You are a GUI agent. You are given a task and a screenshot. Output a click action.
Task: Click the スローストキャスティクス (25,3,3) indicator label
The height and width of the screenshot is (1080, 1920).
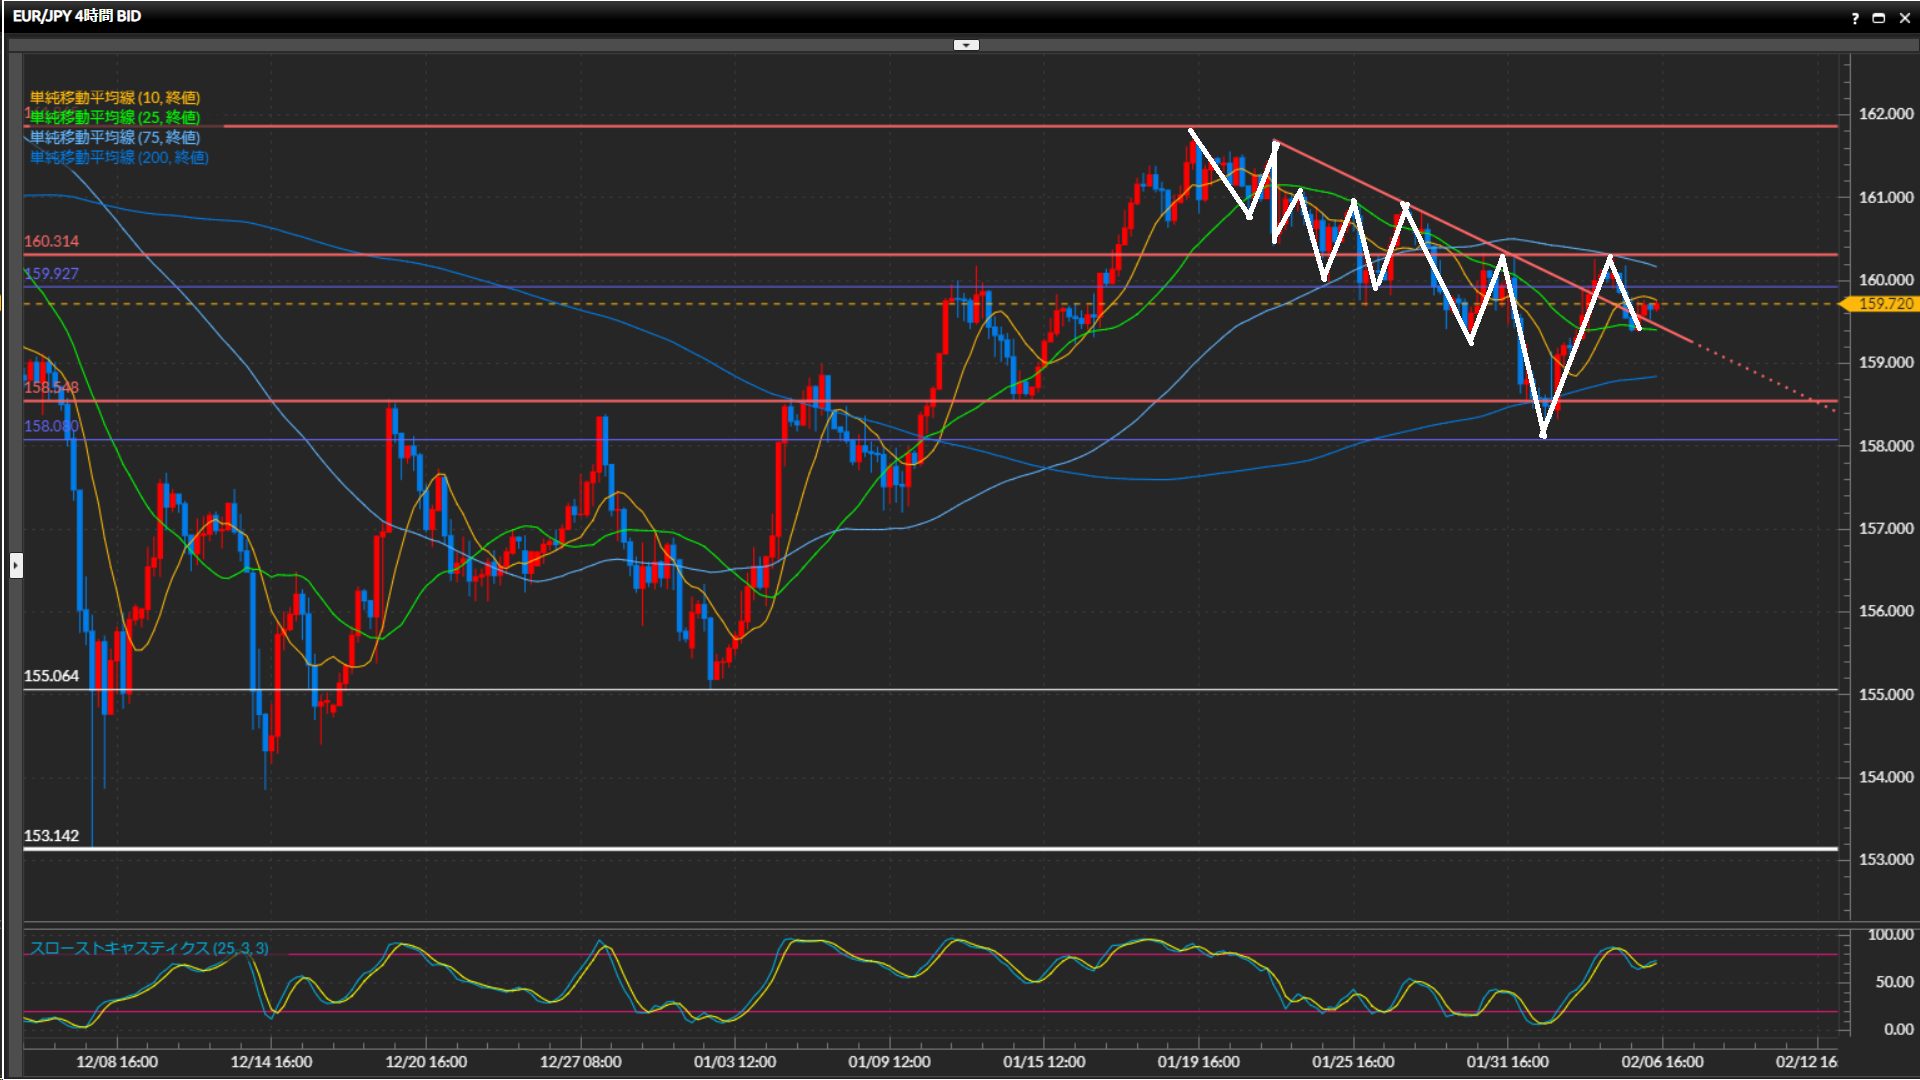(148, 948)
